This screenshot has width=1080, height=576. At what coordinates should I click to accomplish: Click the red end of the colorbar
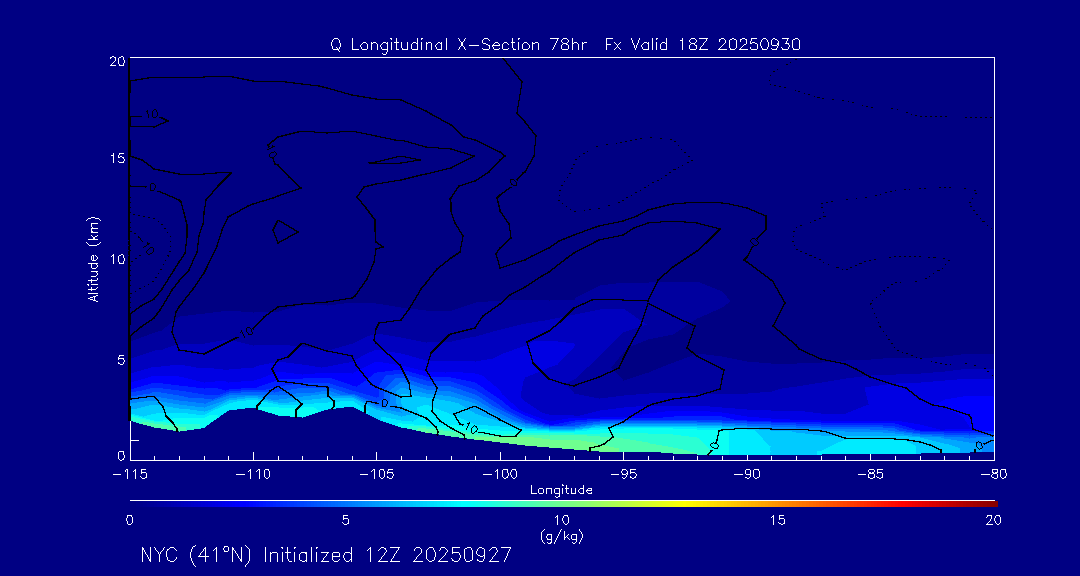coord(985,502)
